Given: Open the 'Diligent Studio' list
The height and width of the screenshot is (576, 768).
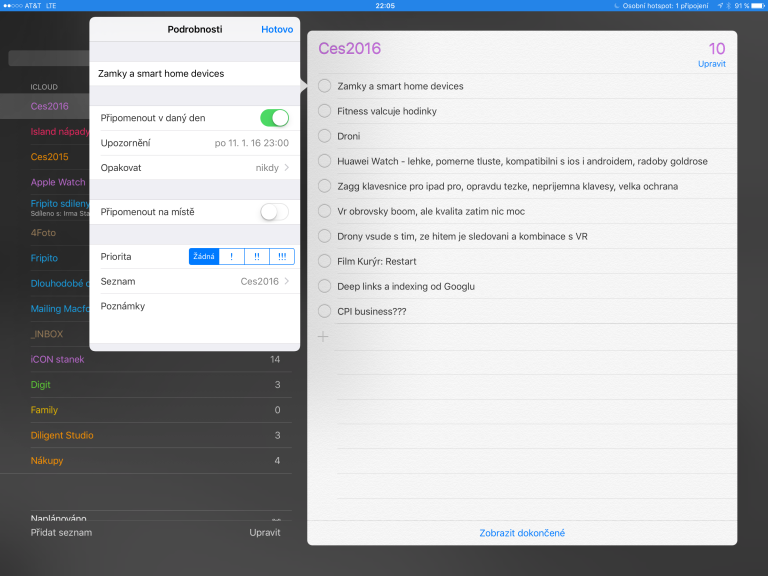Looking at the screenshot, I should (63, 435).
